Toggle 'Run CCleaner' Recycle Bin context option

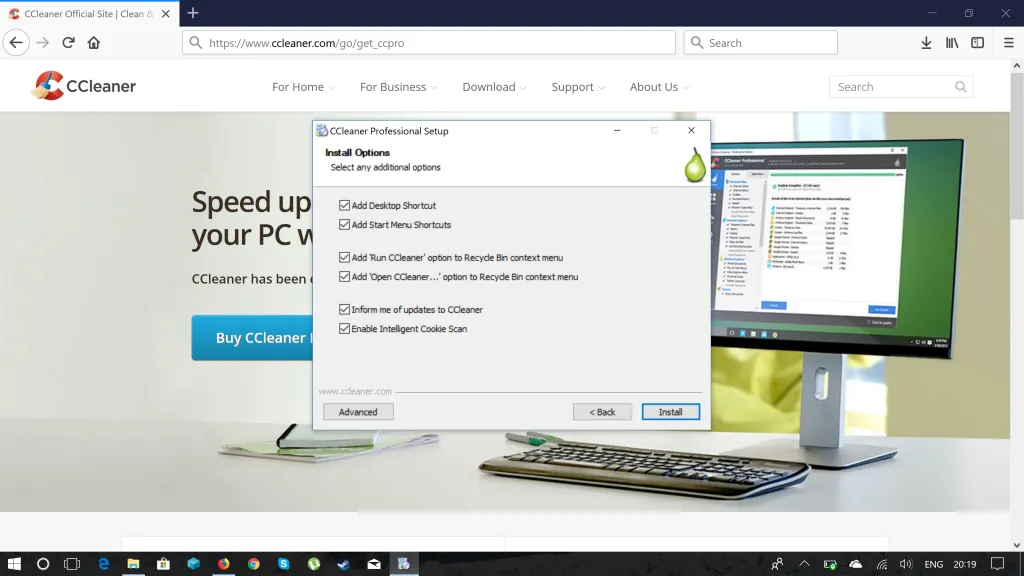click(x=344, y=257)
